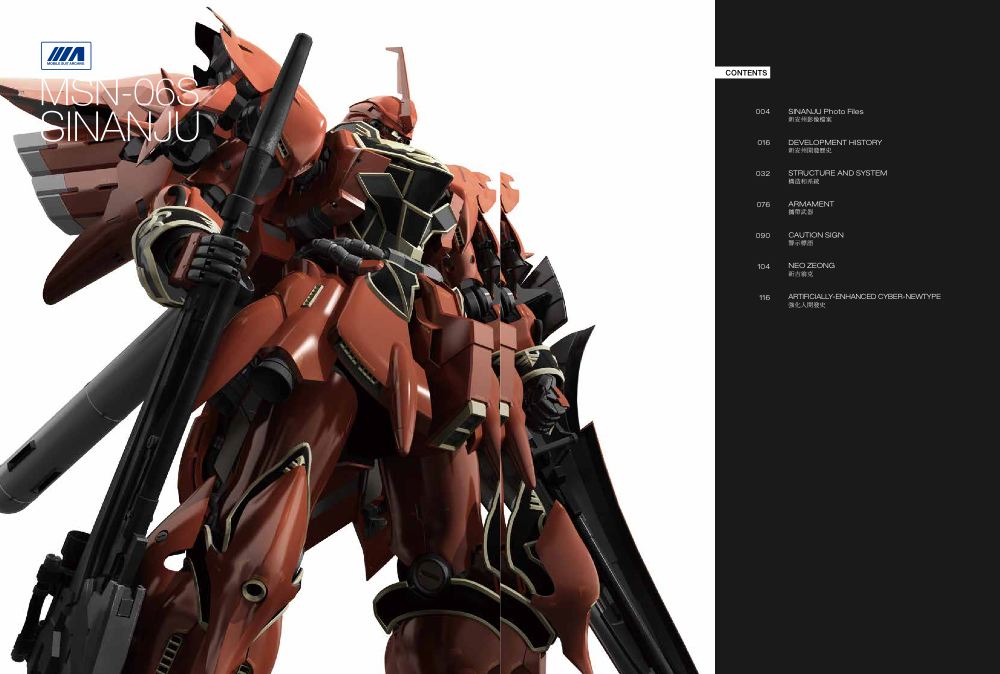Image resolution: width=1000 pixels, height=674 pixels.
Task: Click the Chinese subtitle under NEO ZEONG
Action: (x=800, y=274)
